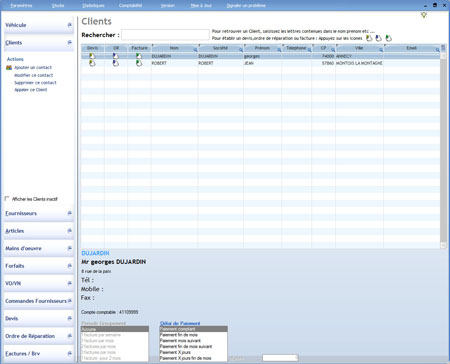This screenshot has width=450, height=364.
Task: Click Modifier ce contact link
Action: tap(33, 75)
